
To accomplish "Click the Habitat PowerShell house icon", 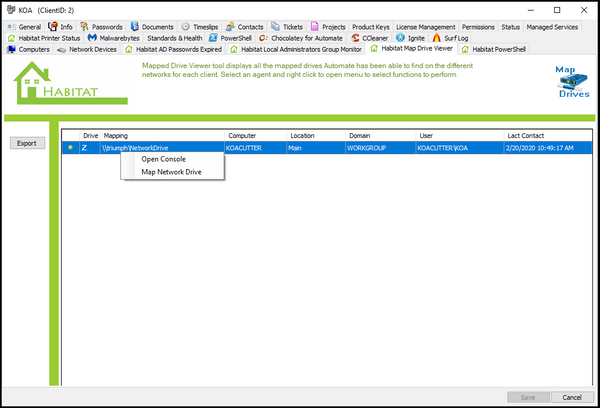I will point(465,49).
